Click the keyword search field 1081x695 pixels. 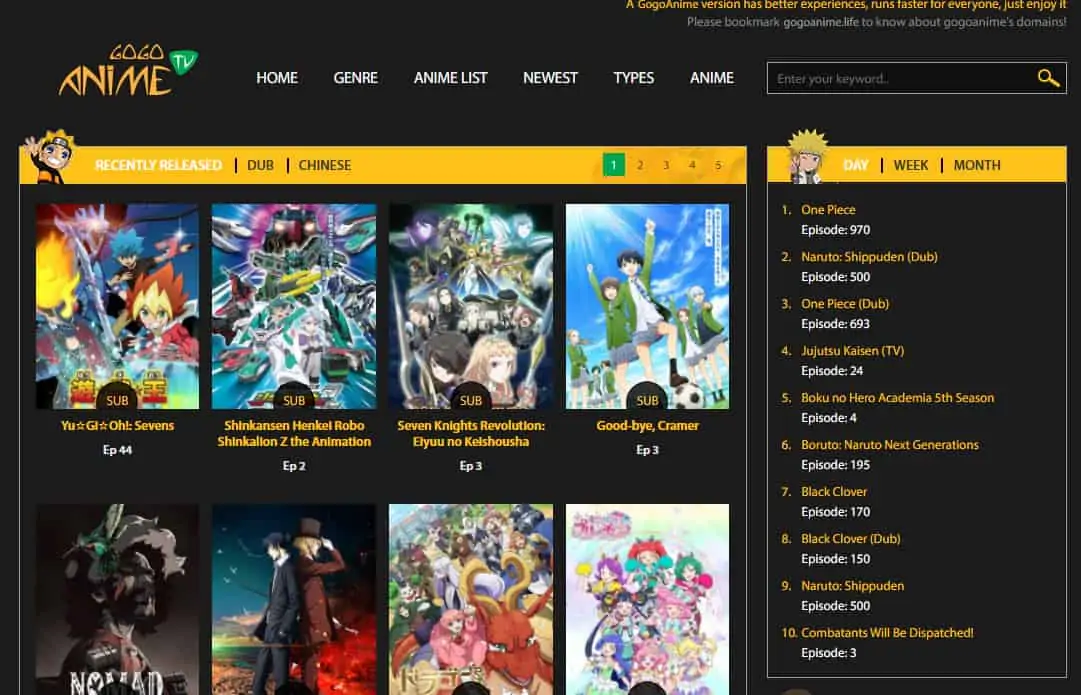point(916,78)
